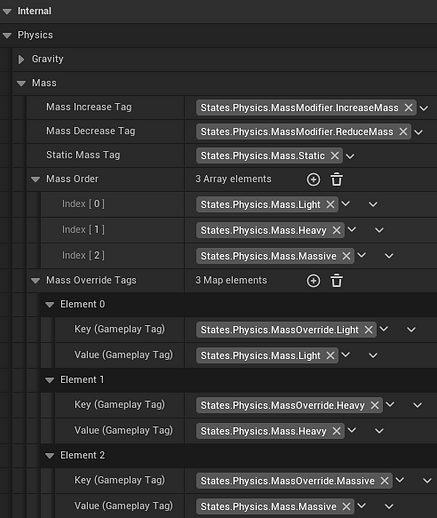The width and height of the screenshot is (437, 518).
Task: Open row options menu for MassOverride.Heavy key row
Action: pyautogui.click(x=418, y=405)
